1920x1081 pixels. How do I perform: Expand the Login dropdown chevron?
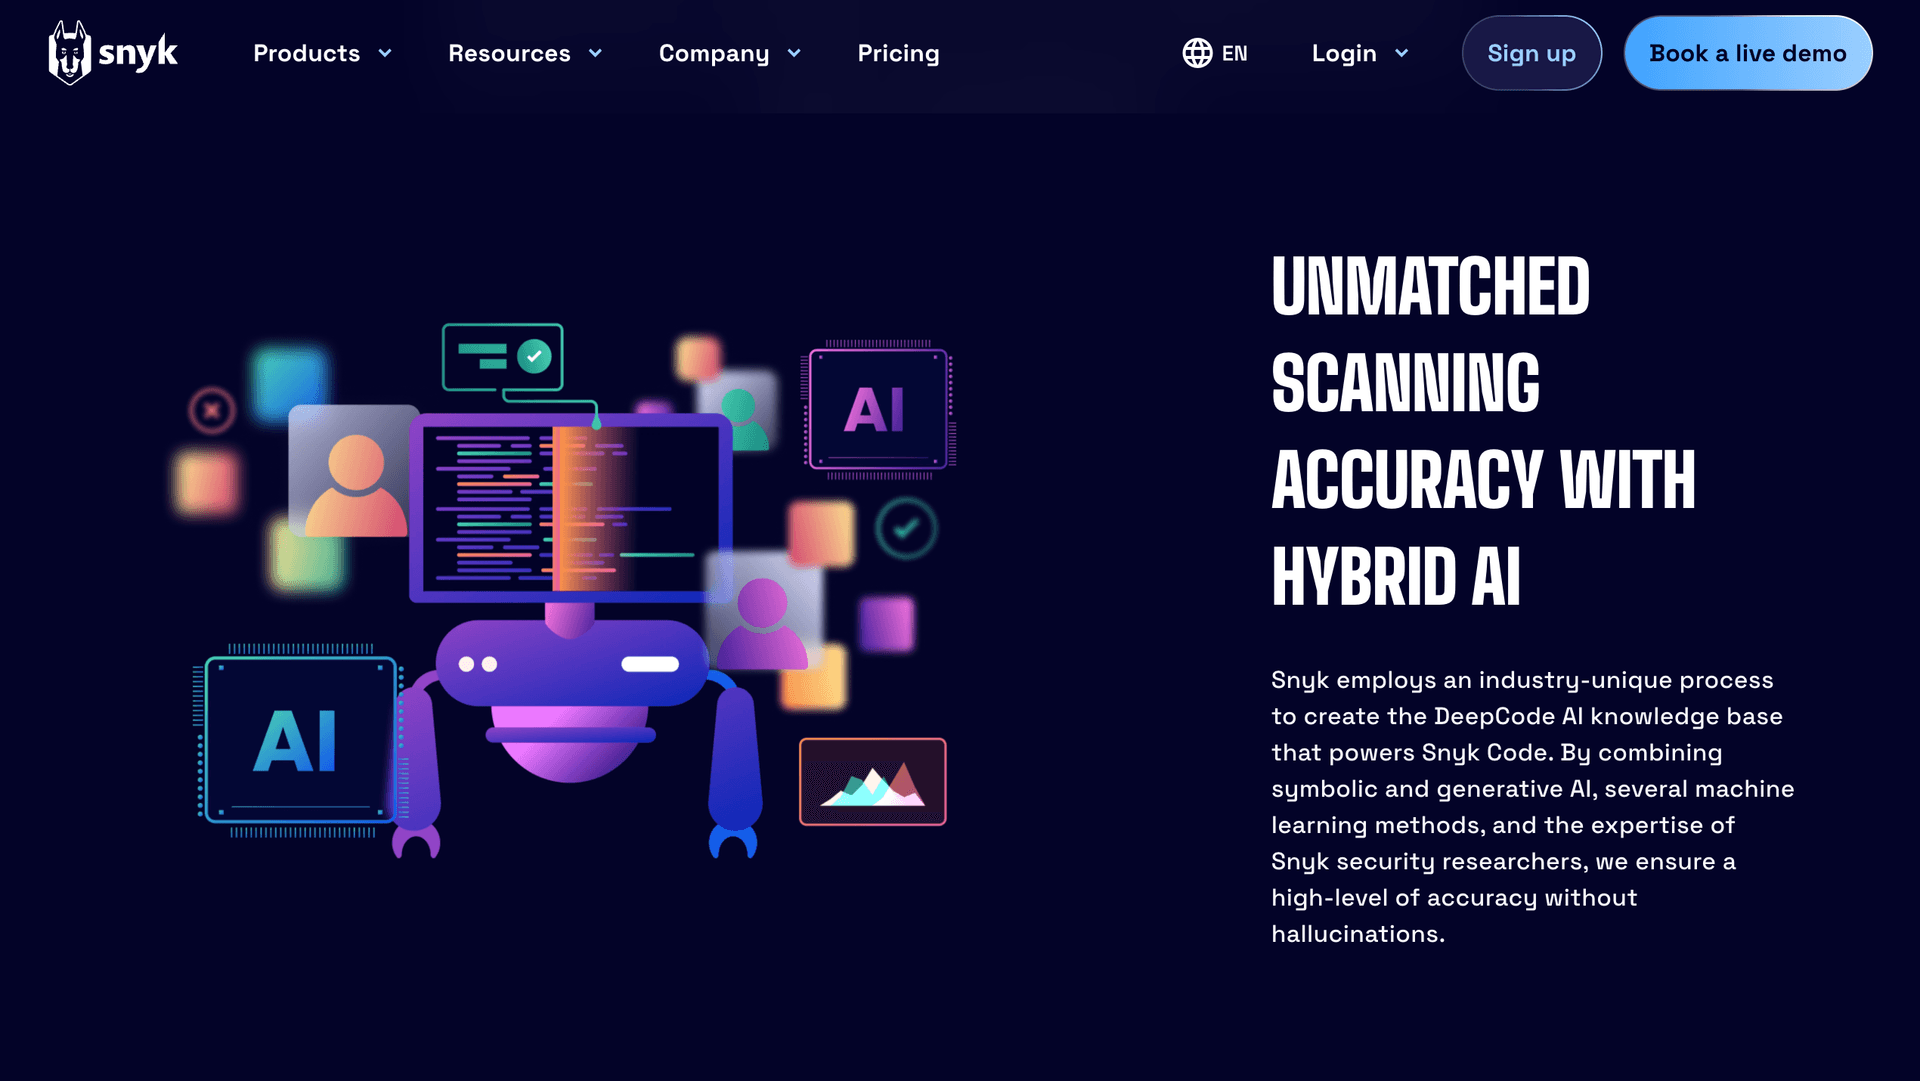1401,53
